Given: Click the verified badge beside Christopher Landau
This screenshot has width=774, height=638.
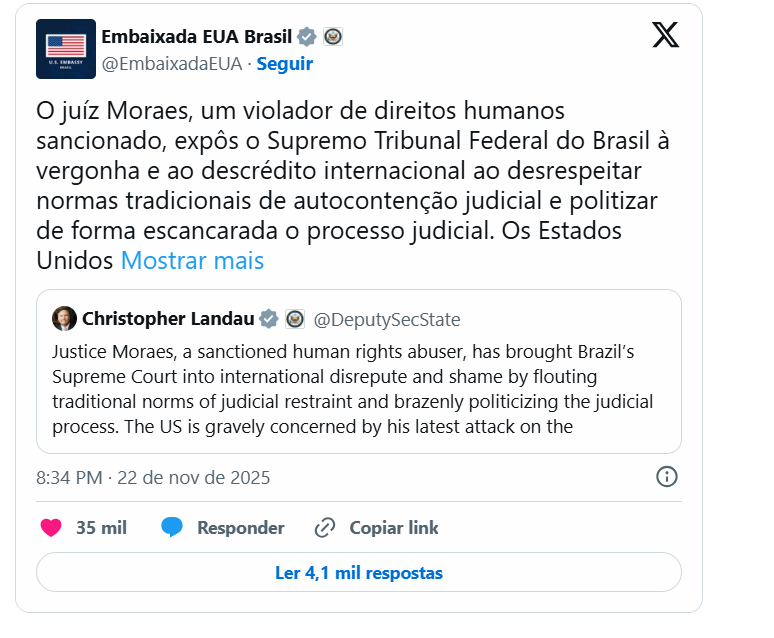Looking at the screenshot, I should [x=269, y=319].
